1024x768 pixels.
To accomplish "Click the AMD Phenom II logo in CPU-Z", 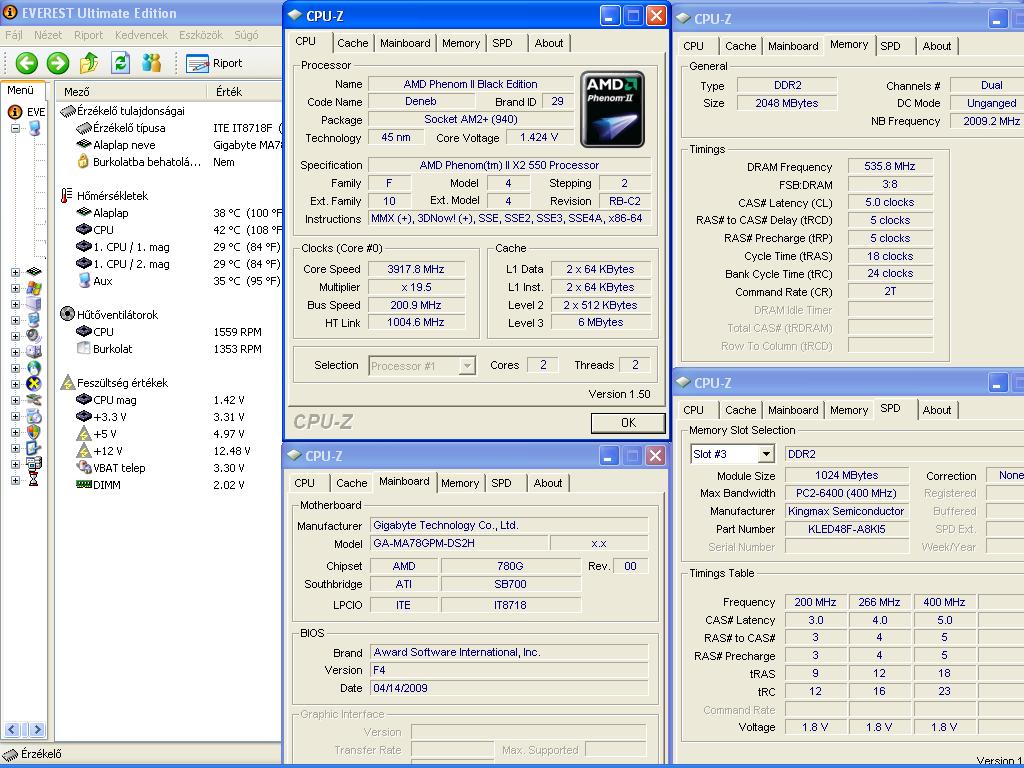I will tap(612, 109).
